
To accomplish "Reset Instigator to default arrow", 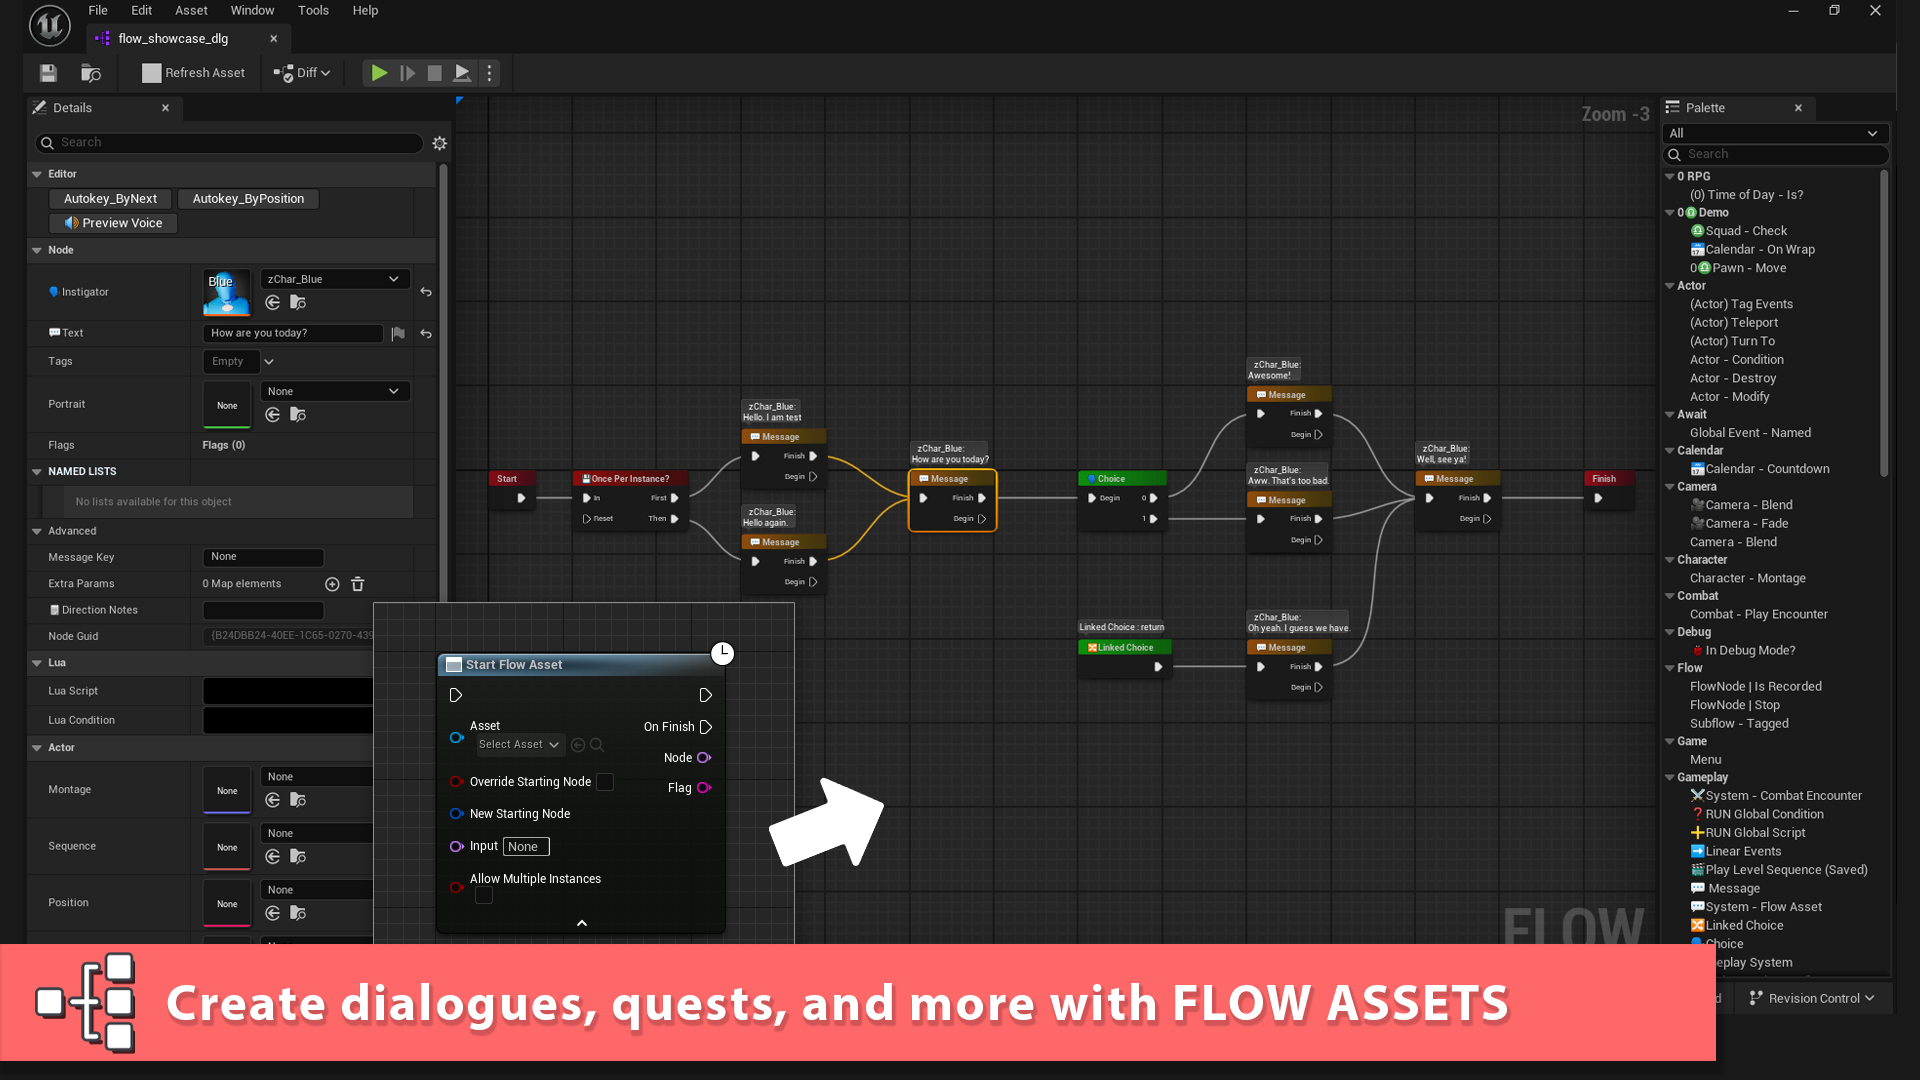I will [x=426, y=292].
